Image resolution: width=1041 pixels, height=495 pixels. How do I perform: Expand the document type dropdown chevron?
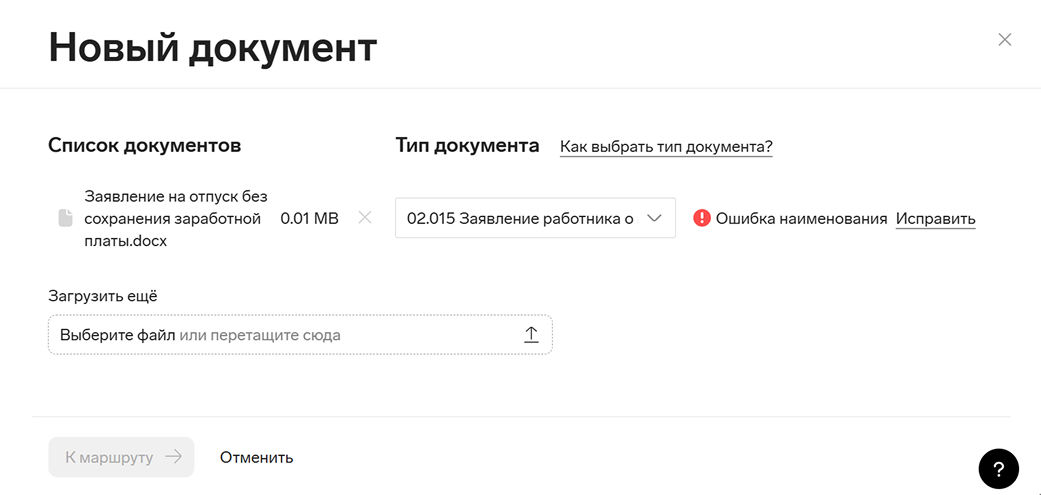(654, 218)
